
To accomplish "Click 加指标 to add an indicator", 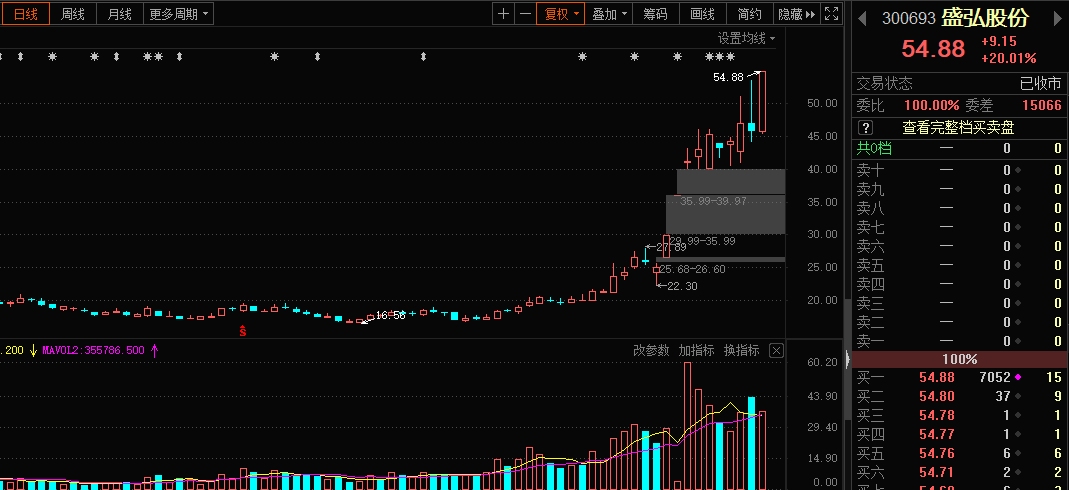I will point(697,350).
